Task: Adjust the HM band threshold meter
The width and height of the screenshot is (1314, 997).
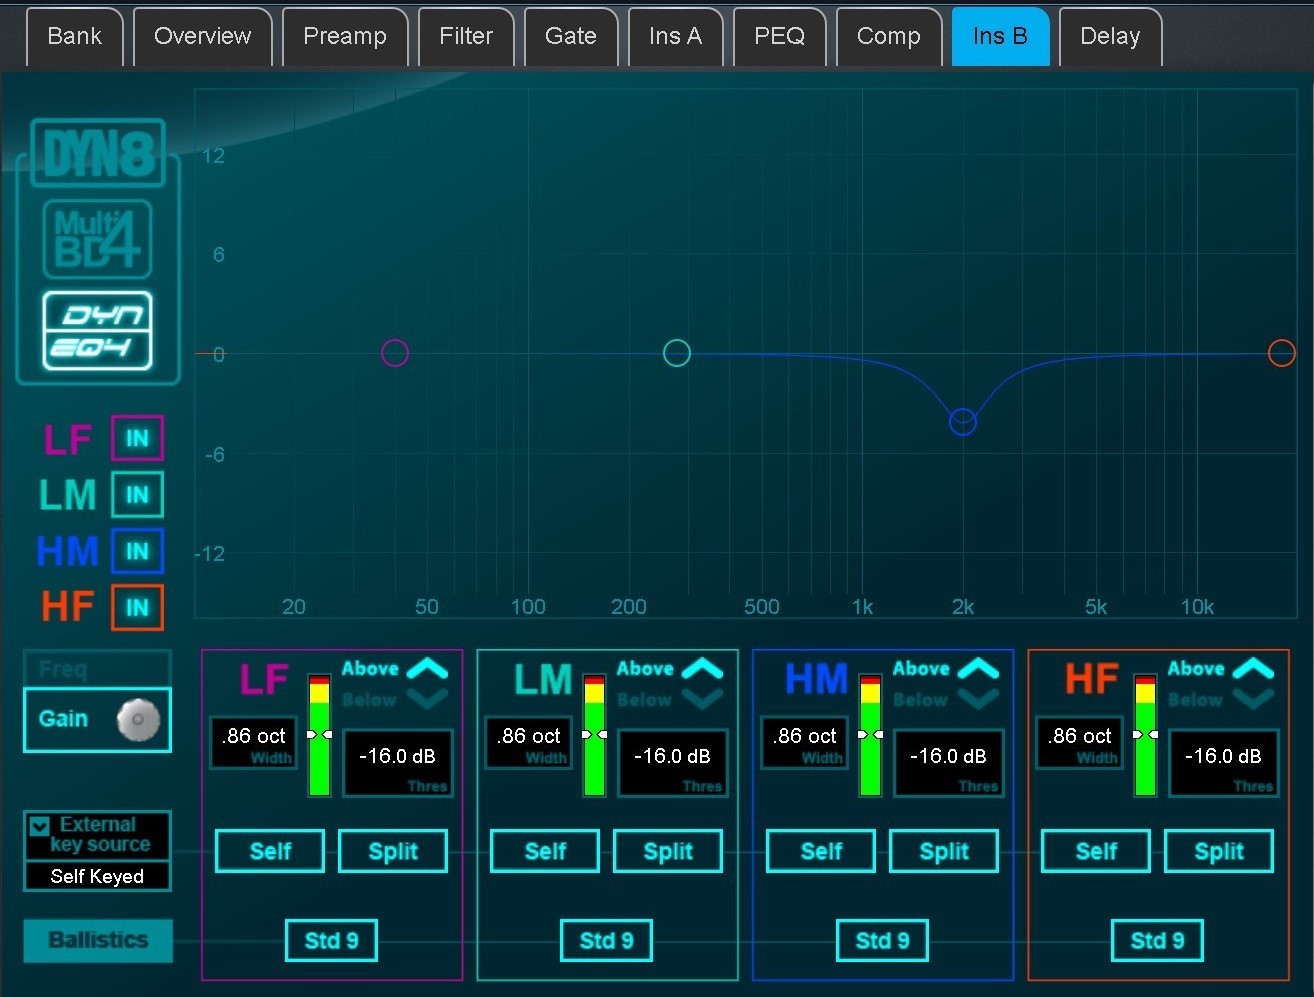Action: pos(870,735)
